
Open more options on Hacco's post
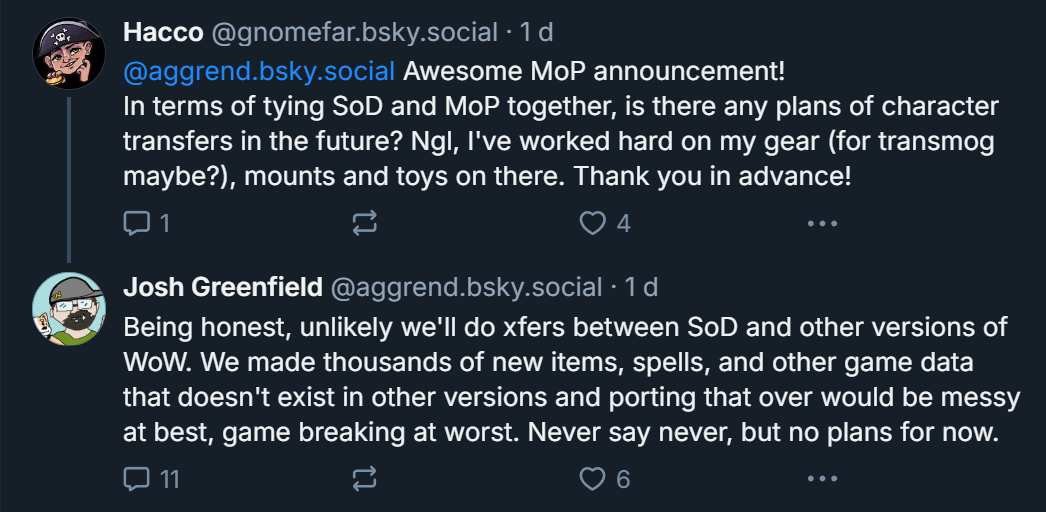click(x=822, y=223)
